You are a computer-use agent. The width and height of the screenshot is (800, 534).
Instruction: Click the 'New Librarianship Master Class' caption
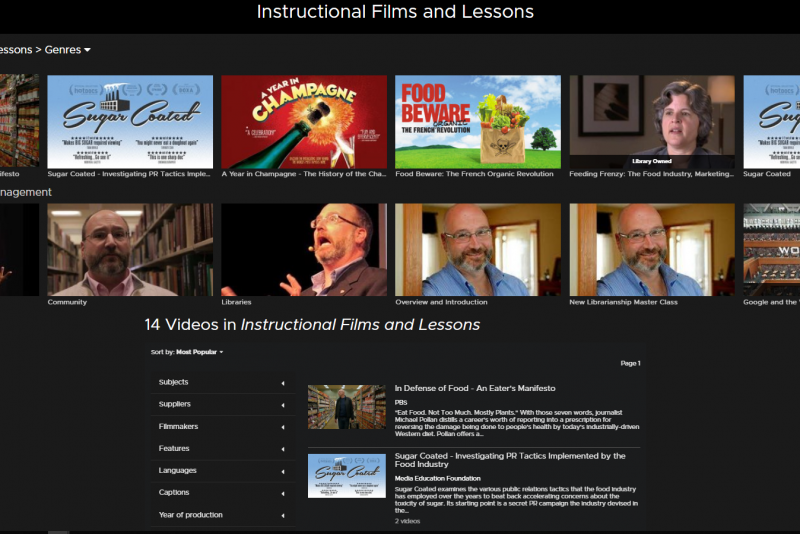click(623, 302)
